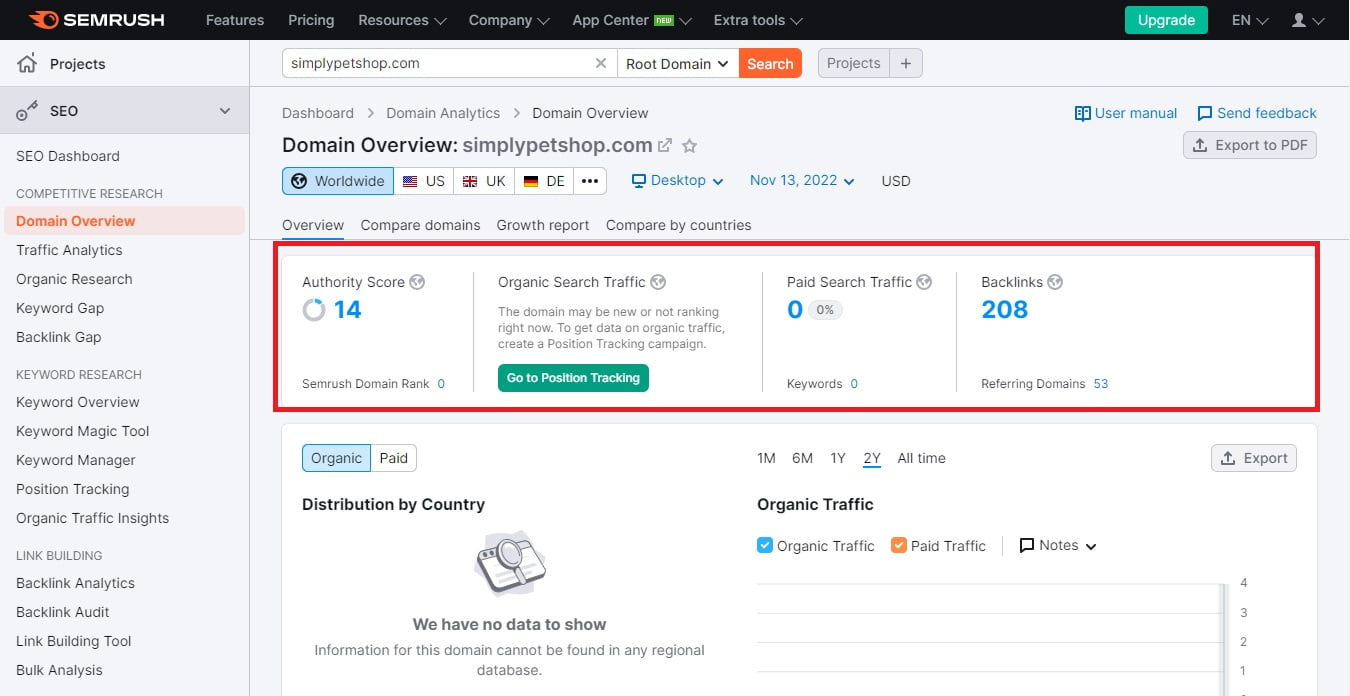Open the Resources dropdown menu

tap(402, 20)
